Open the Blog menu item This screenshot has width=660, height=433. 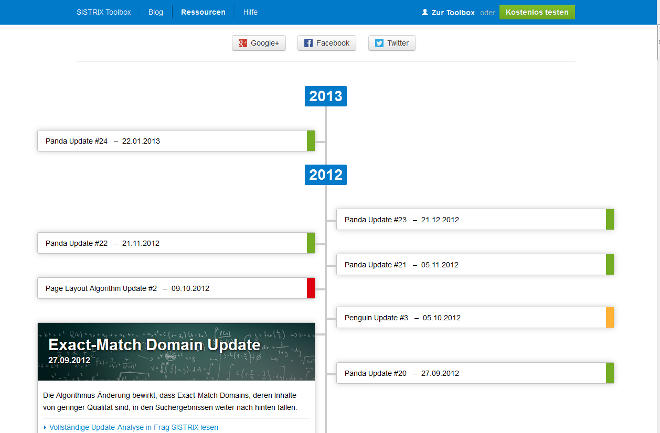point(156,12)
